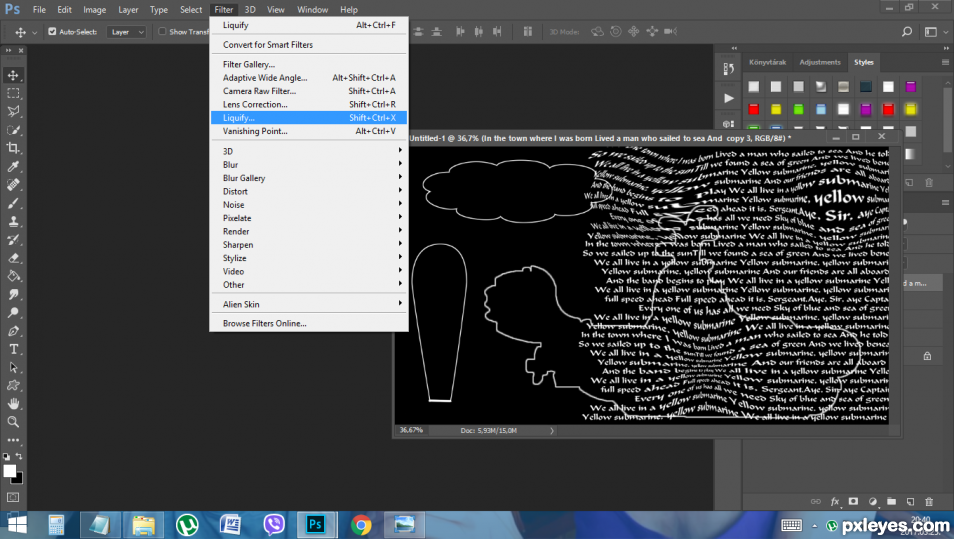
Task: Open File Explorer from the taskbar
Action: 144,524
